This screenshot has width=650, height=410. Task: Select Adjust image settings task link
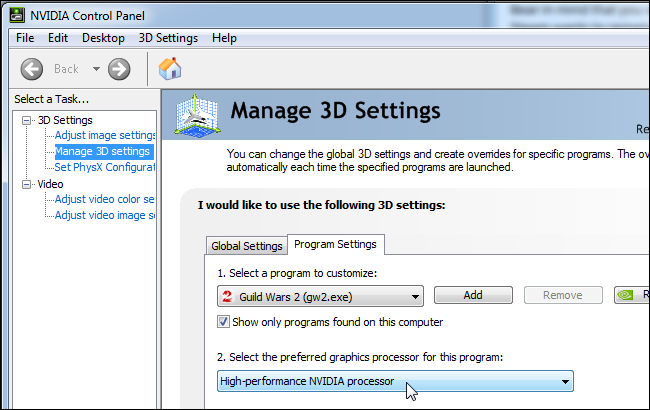[104, 135]
